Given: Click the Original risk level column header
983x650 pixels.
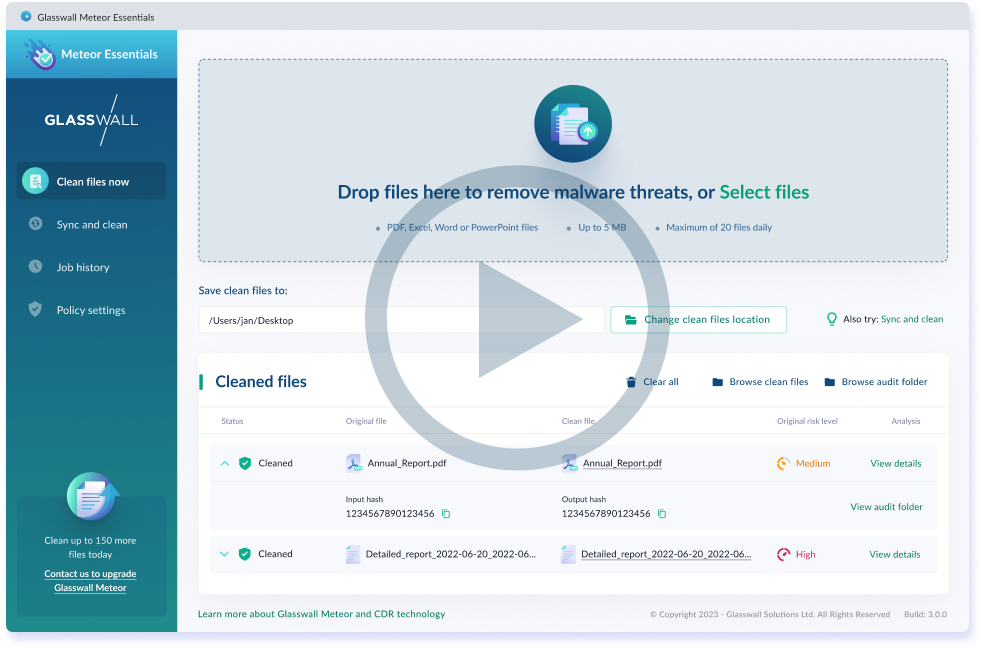Looking at the screenshot, I should click(x=807, y=421).
